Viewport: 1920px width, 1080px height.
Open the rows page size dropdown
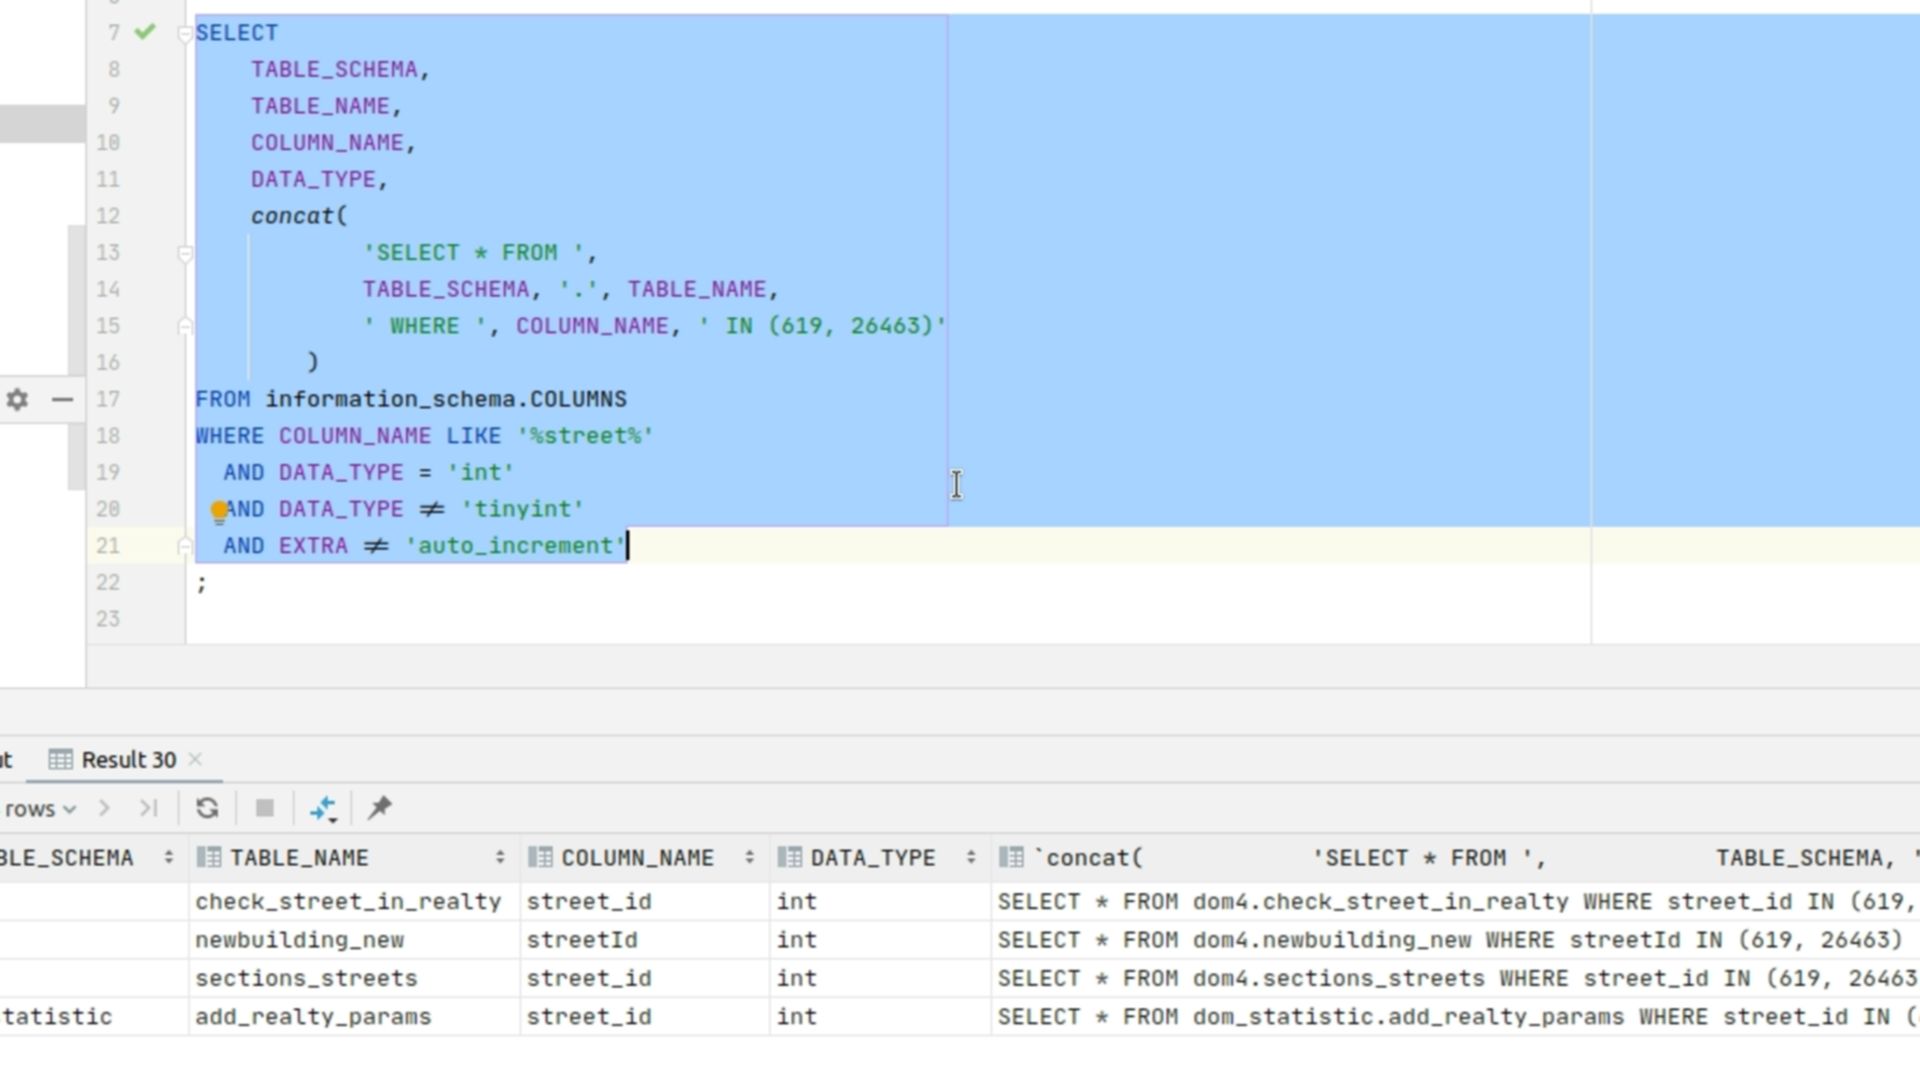(x=40, y=809)
